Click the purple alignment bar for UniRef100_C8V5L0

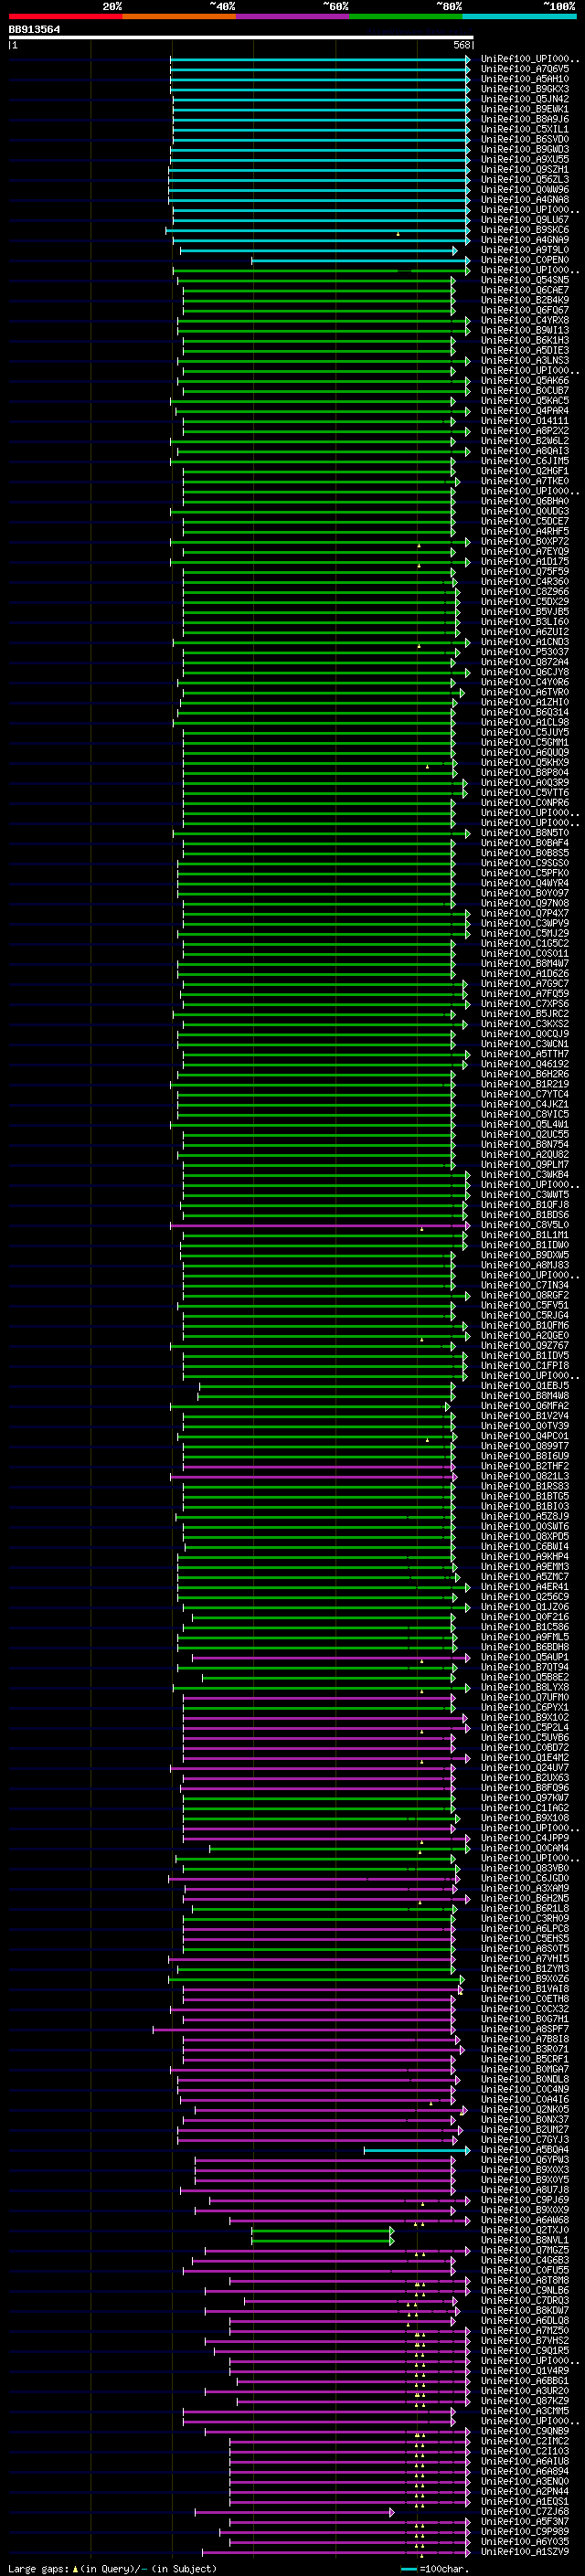point(318,1225)
